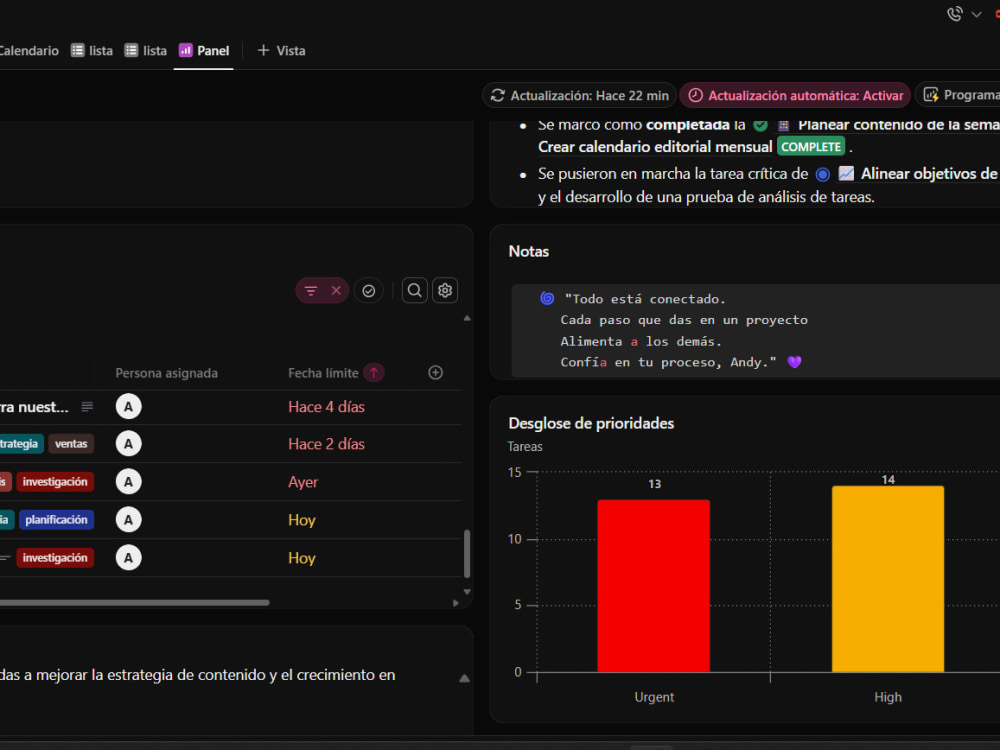
Task: Toggle Fecha límite ascending sort arrow
Action: 374,373
